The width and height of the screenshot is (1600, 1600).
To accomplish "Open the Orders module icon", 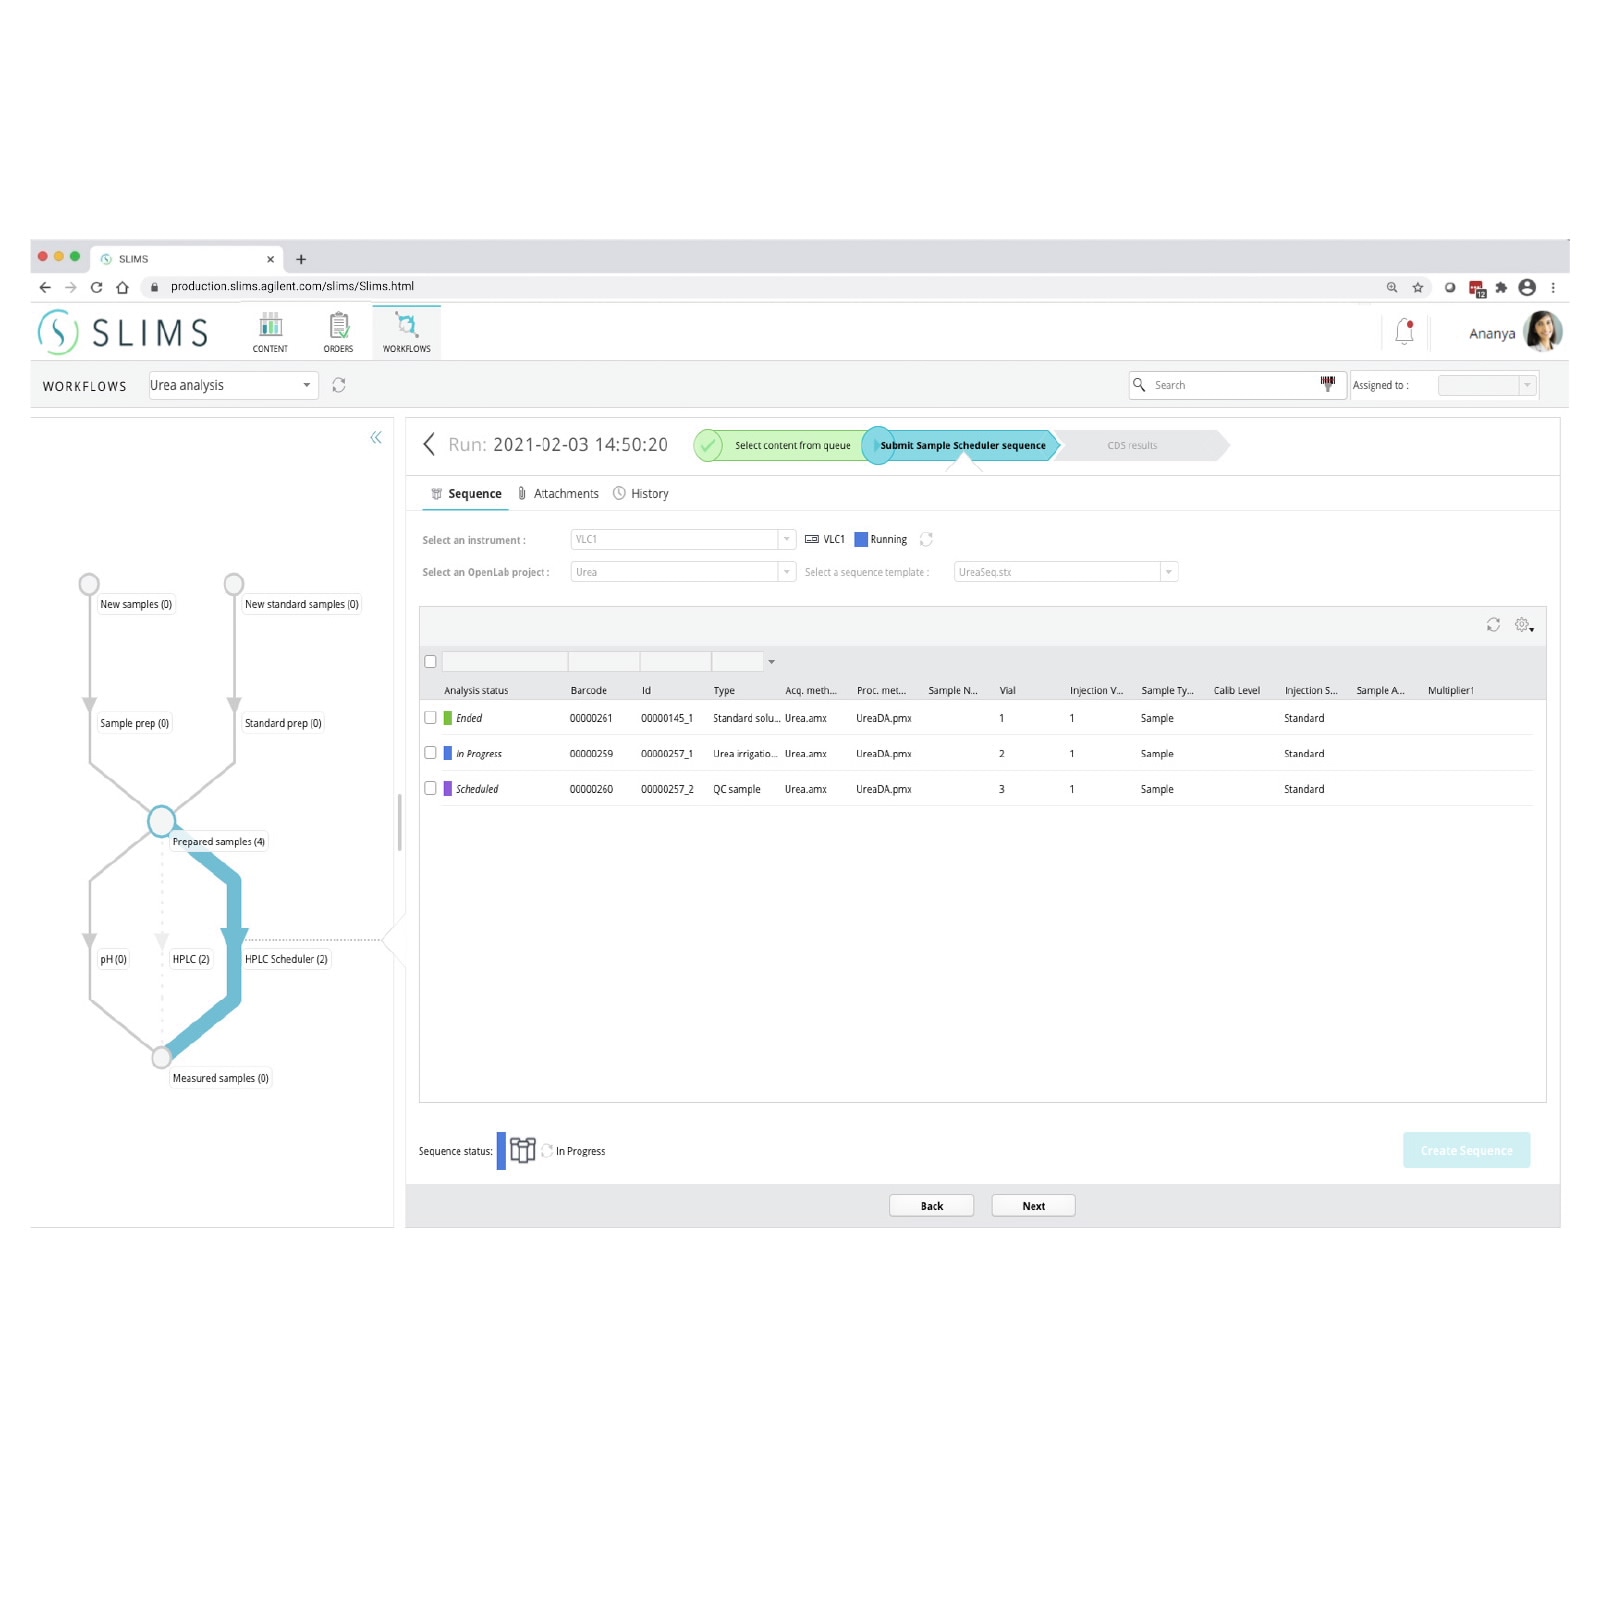I will pyautogui.click(x=338, y=332).
